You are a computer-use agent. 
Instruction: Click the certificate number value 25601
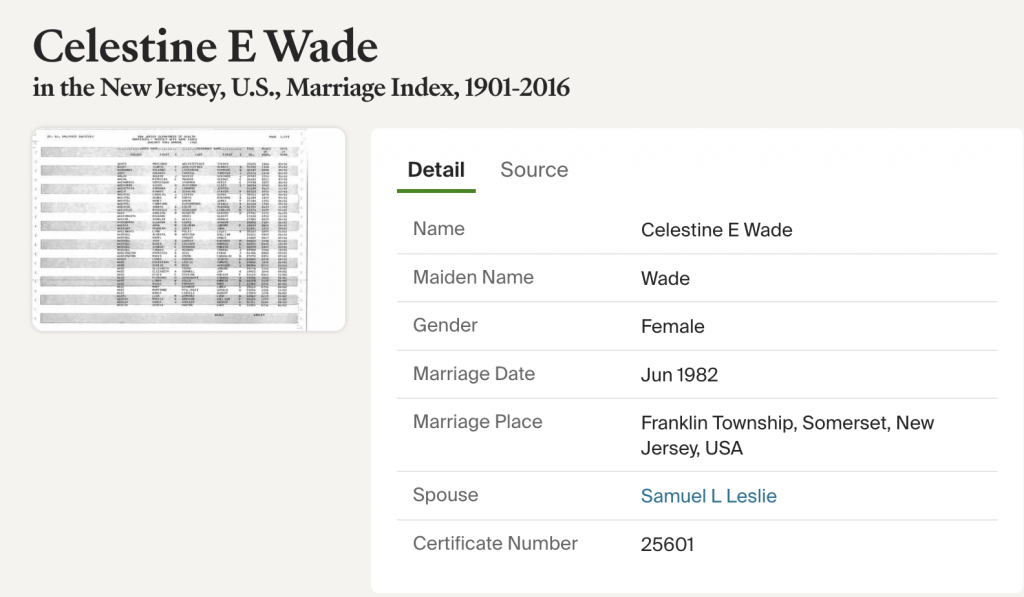[x=667, y=545]
